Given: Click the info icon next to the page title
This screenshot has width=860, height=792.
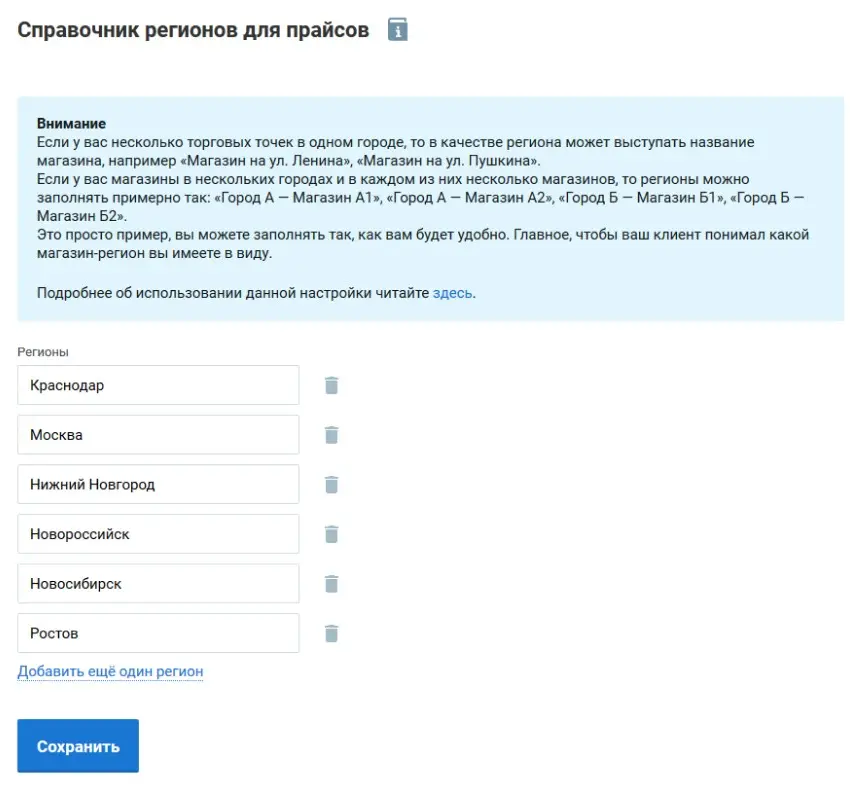Looking at the screenshot, I should tap(398, 29).
